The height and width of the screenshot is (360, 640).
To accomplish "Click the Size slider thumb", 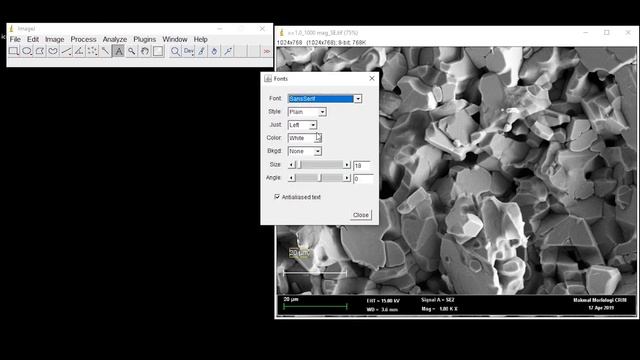I will pyautogui.click(x=299, y=165).
